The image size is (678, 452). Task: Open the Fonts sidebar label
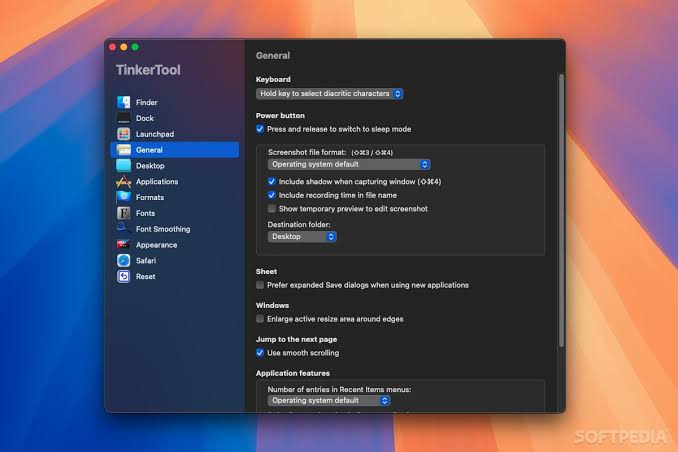pyautogui.click(x=145, y=213)
